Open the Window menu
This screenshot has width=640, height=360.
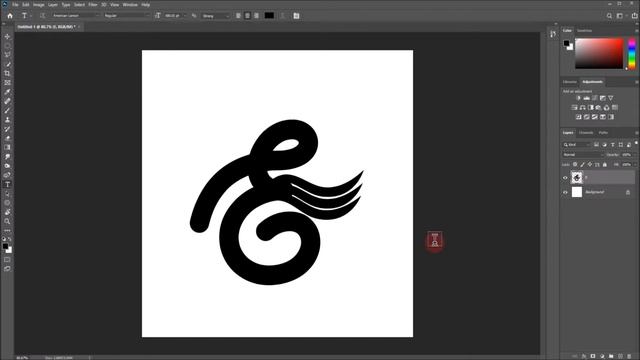pos(130,5)
